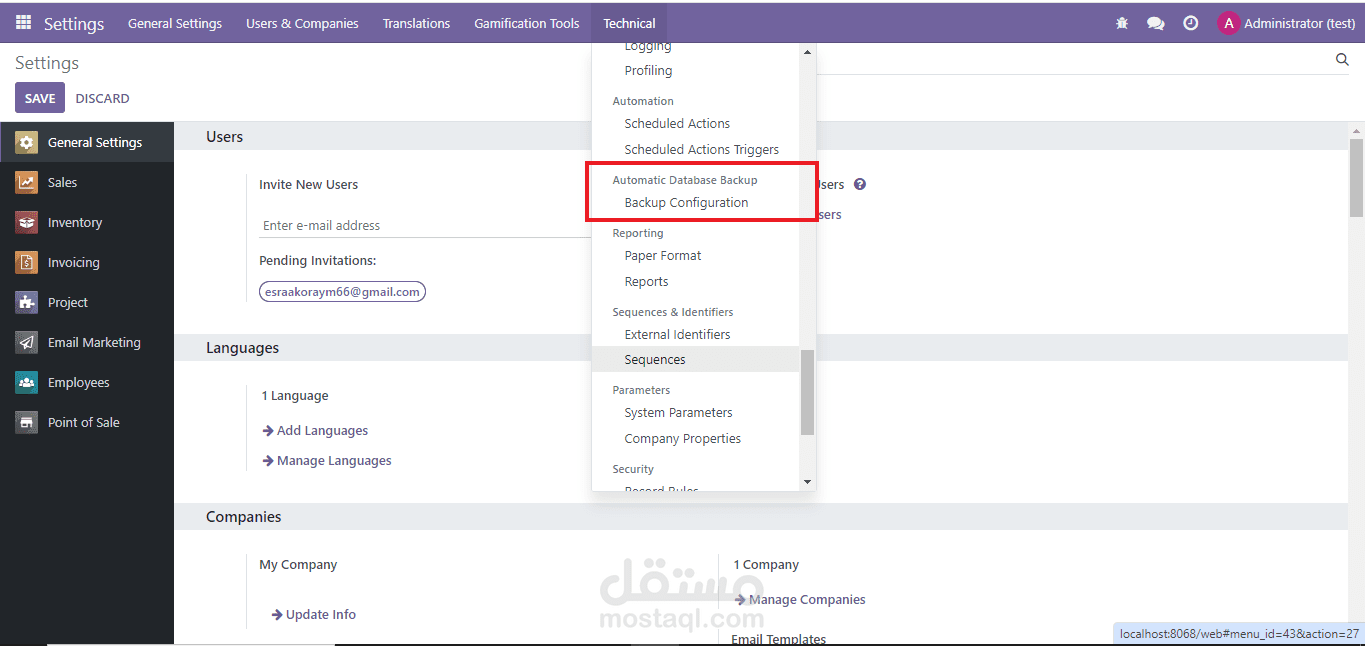
Task: Click the arrow icon beside Update Info
Action: [277, 615]
